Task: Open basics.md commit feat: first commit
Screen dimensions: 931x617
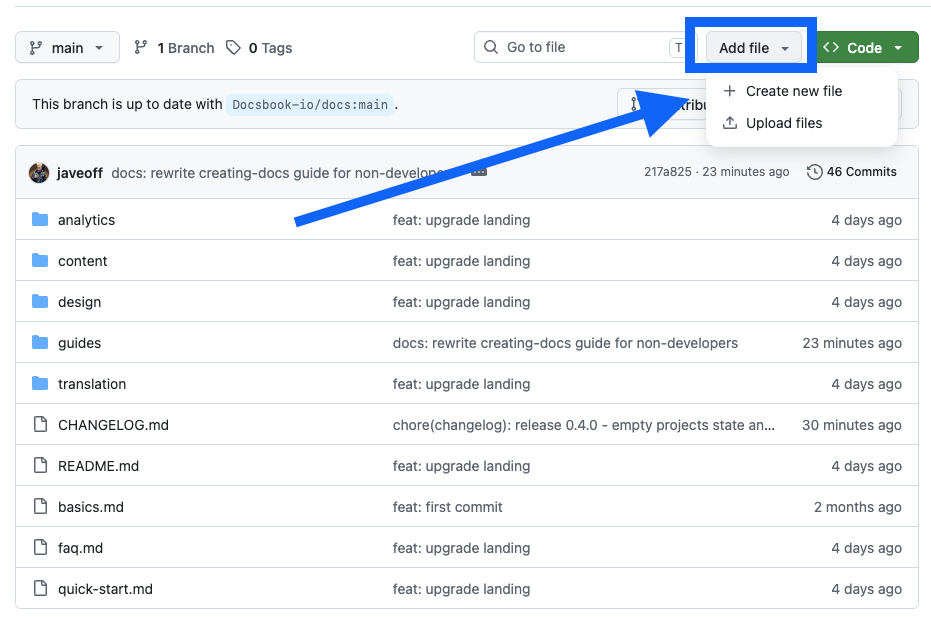Action: (448, 507)
